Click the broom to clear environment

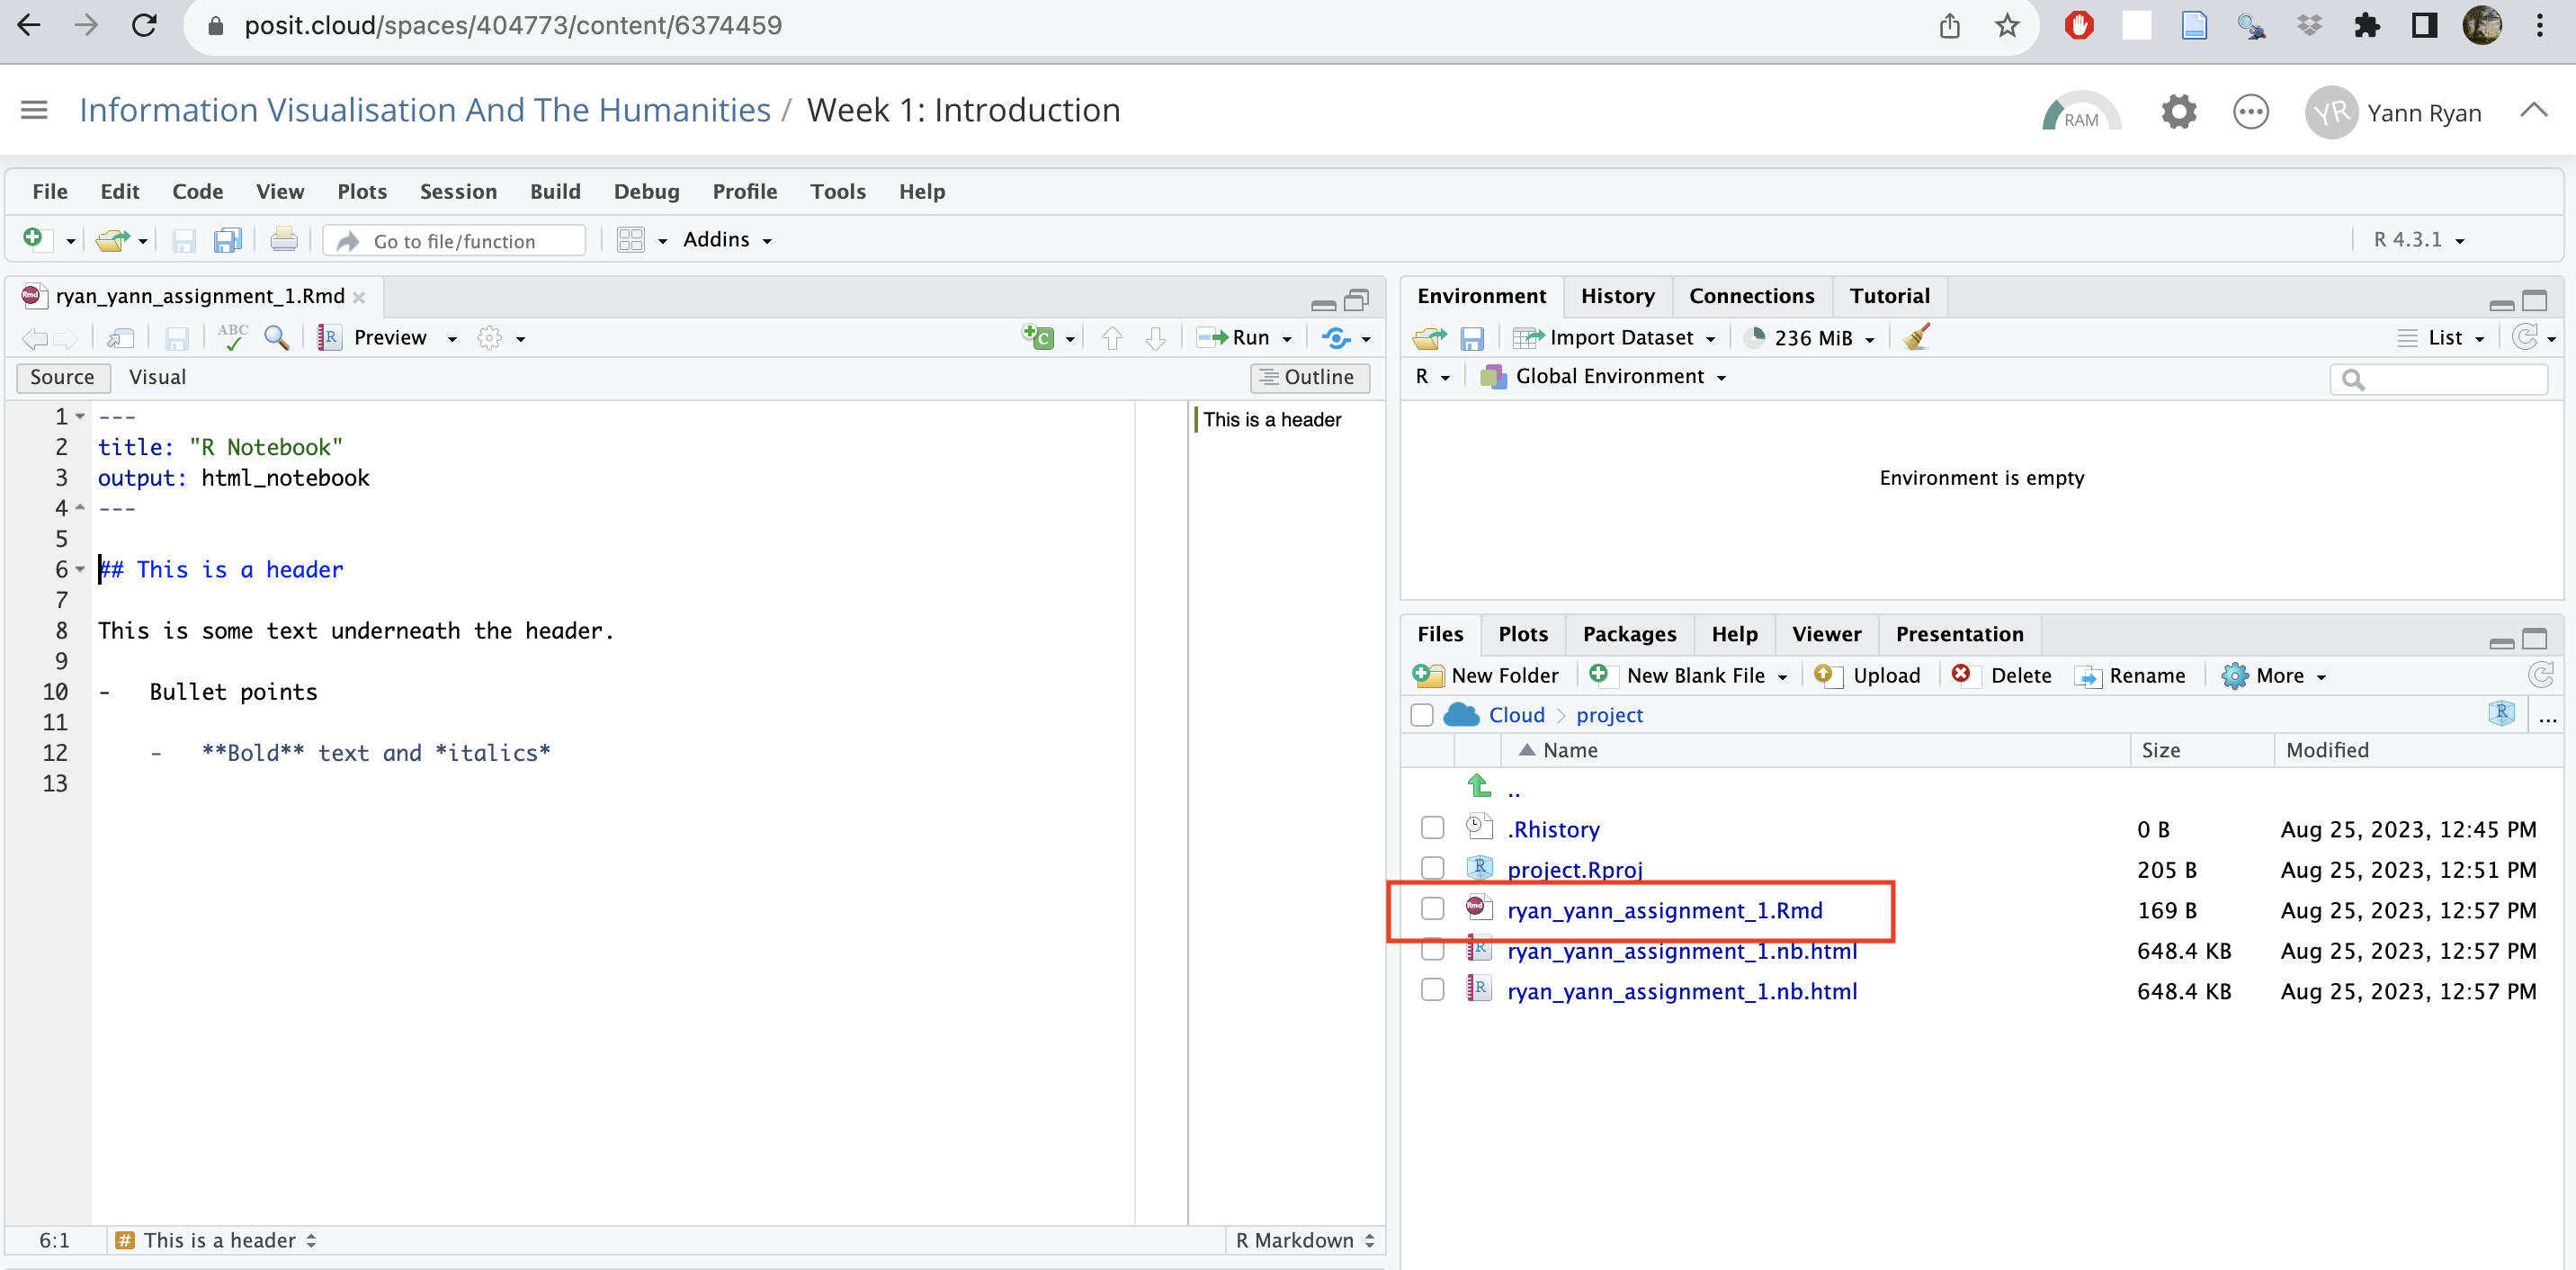click(1917, 337)
